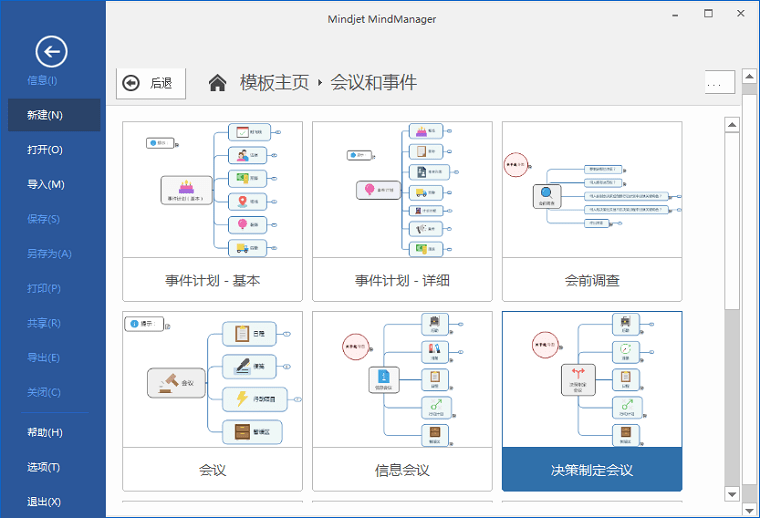760x518 pixels.
Task: Click the 决策制定会议 template
Action: click(x=592, y=400)
